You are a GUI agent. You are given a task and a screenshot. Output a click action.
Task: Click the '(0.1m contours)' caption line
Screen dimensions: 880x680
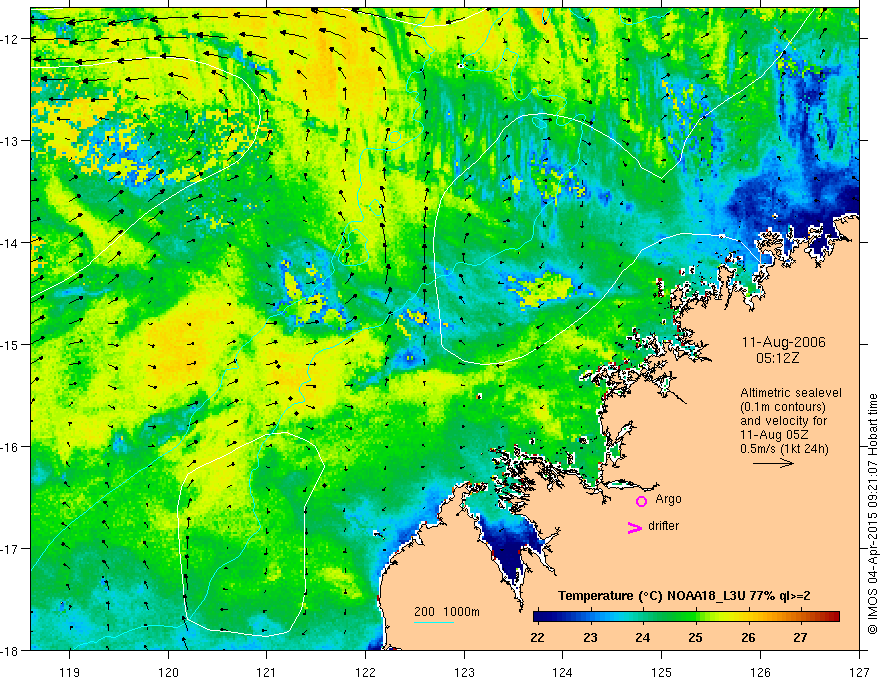click(x=783, y=407)
